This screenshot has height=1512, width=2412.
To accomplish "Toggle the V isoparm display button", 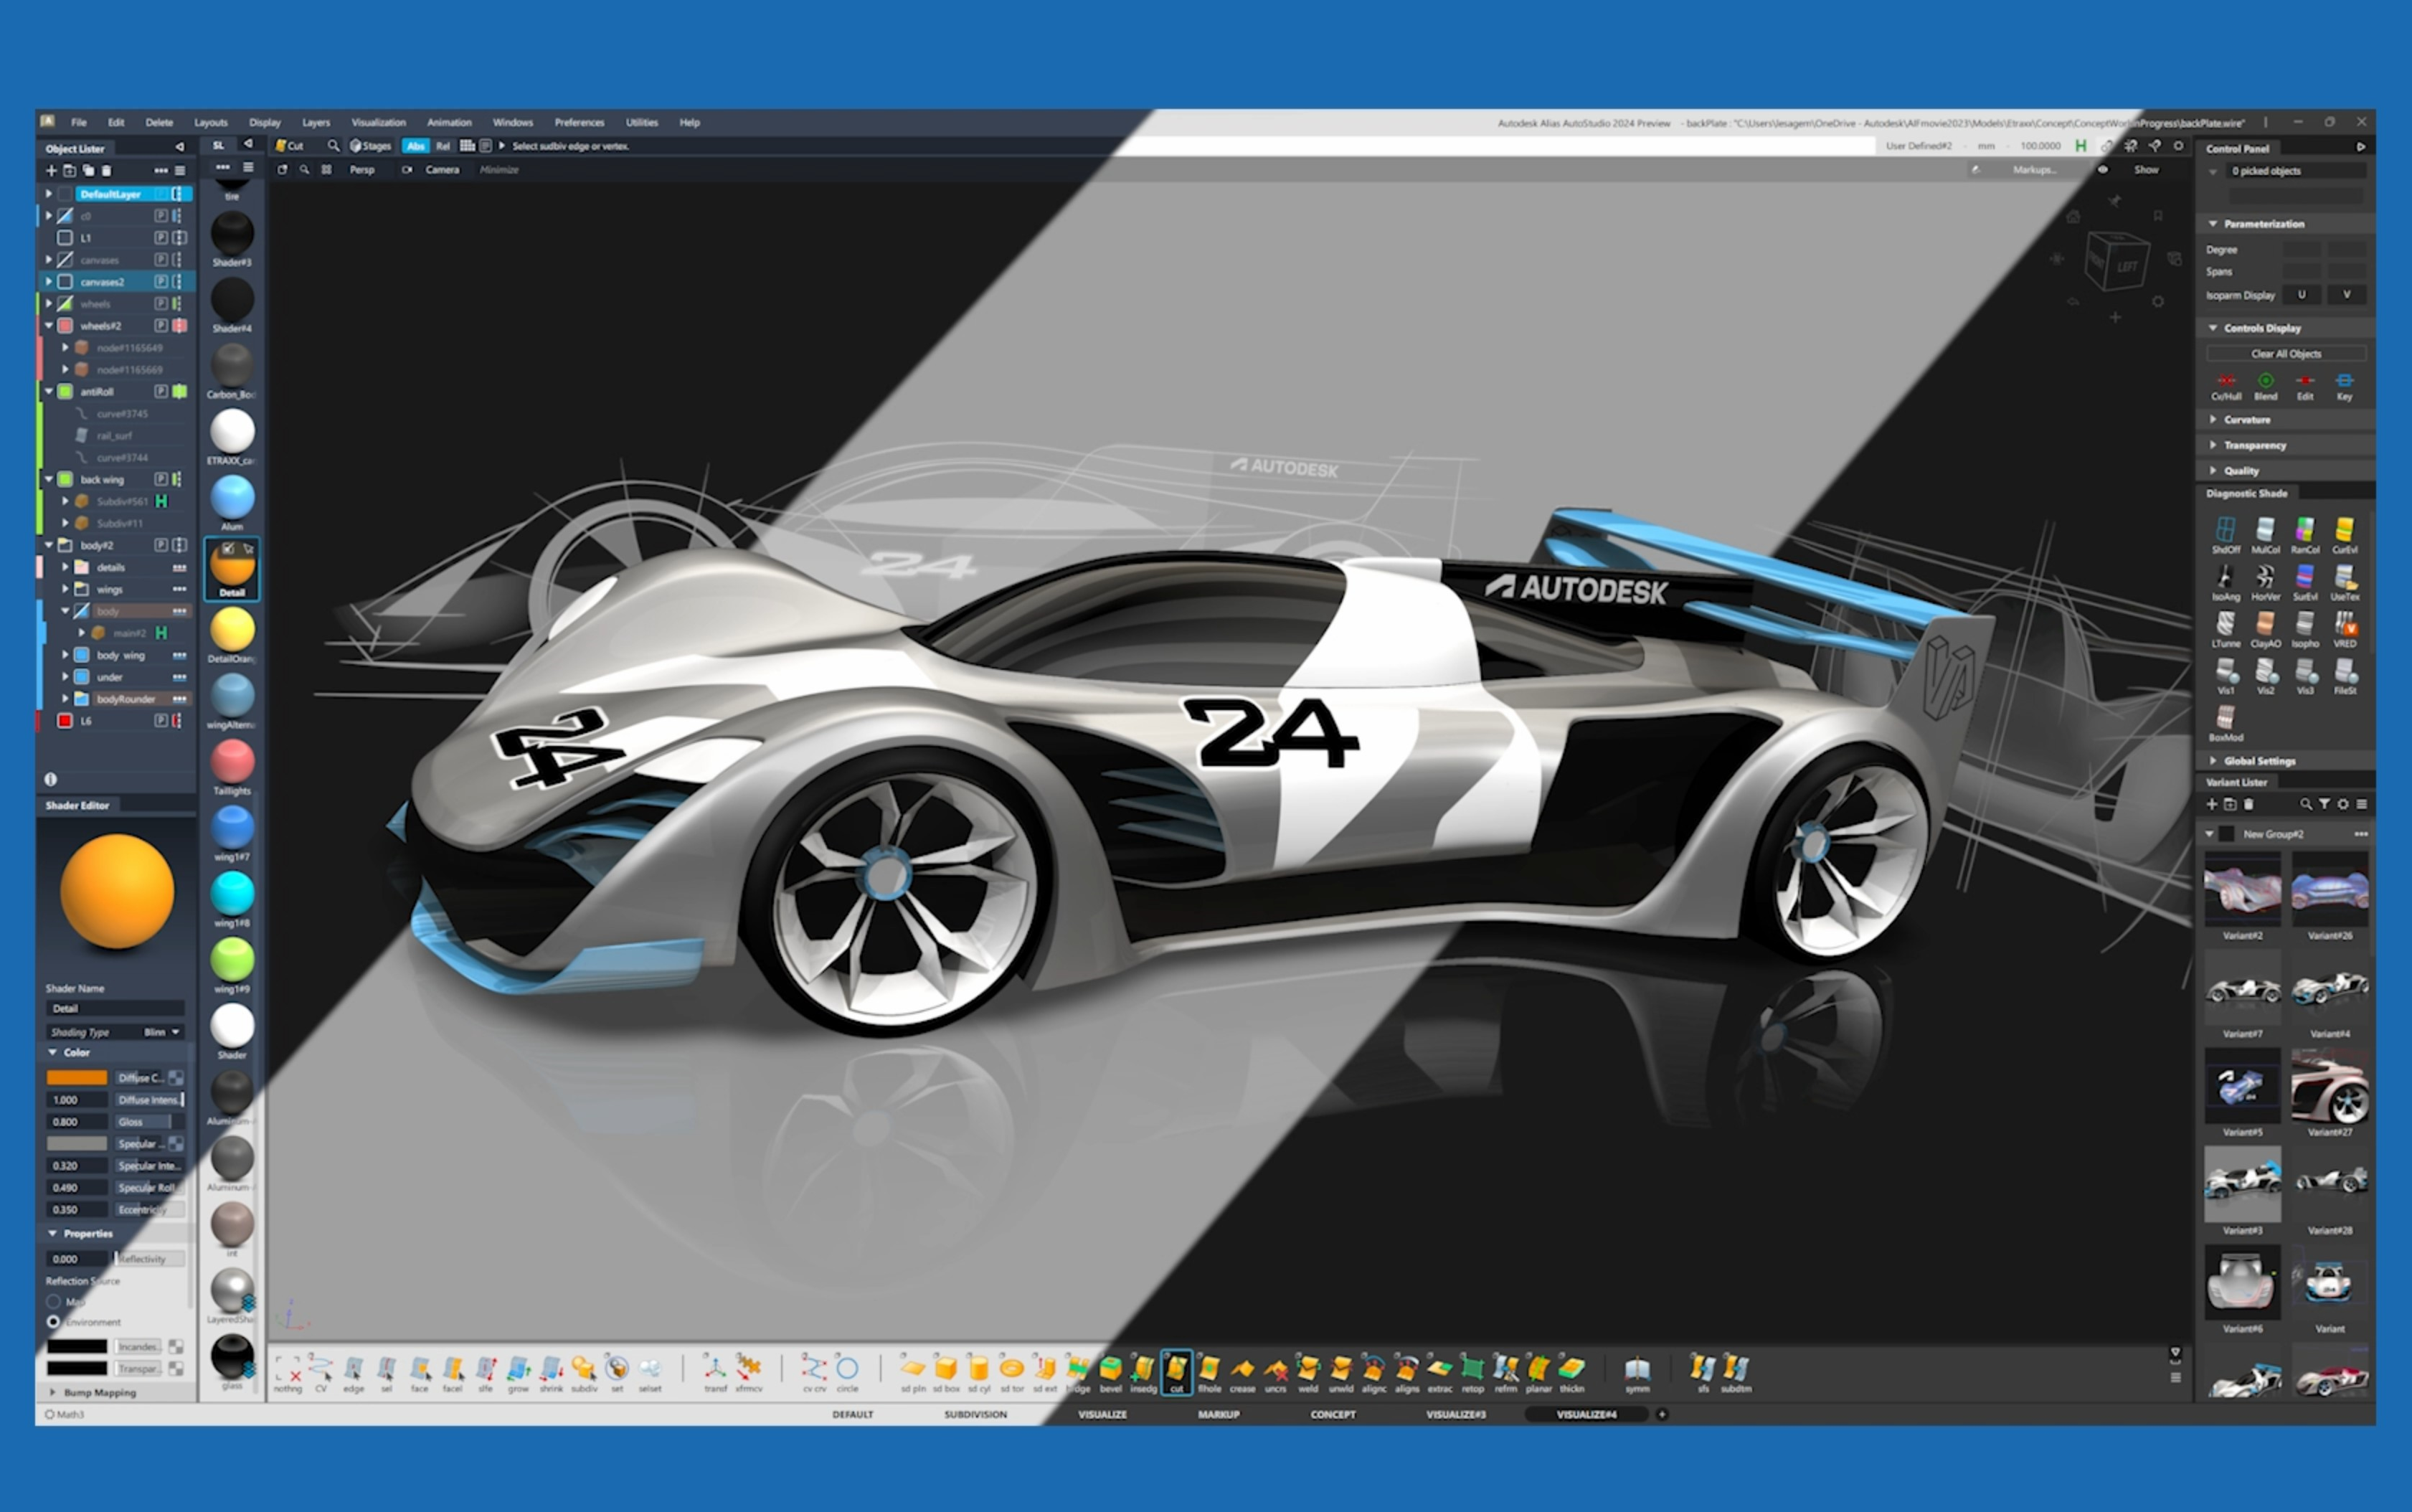I will (2346, 295).
